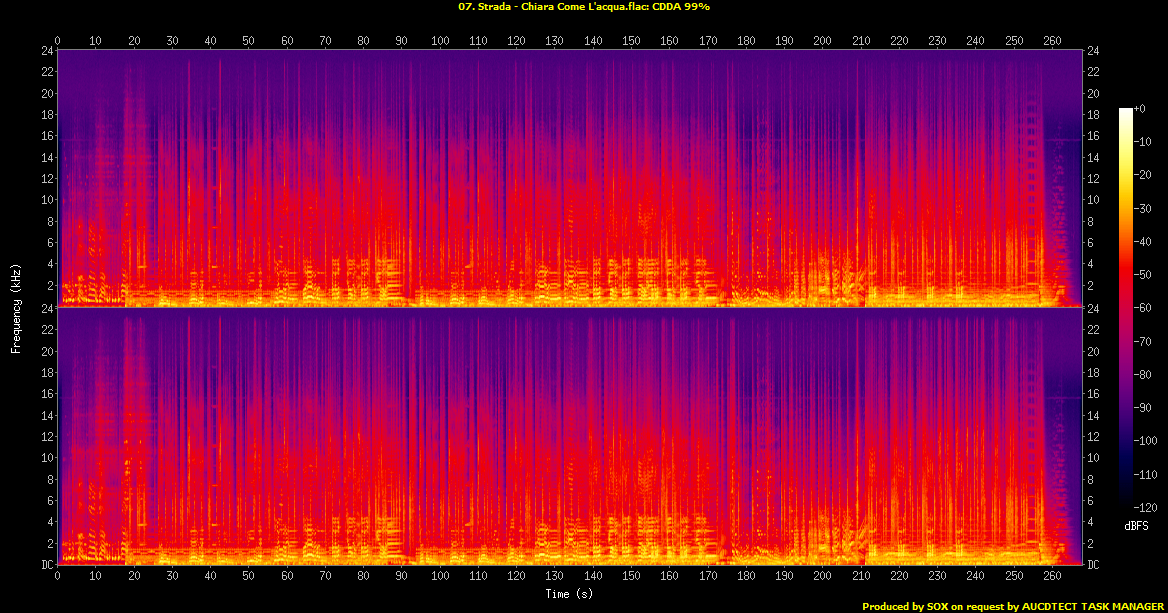The width and height of the screenshot is (1168, 613).
Task: Select the -70 value on the dBFS scale
Action: (x=1143, y=341)
